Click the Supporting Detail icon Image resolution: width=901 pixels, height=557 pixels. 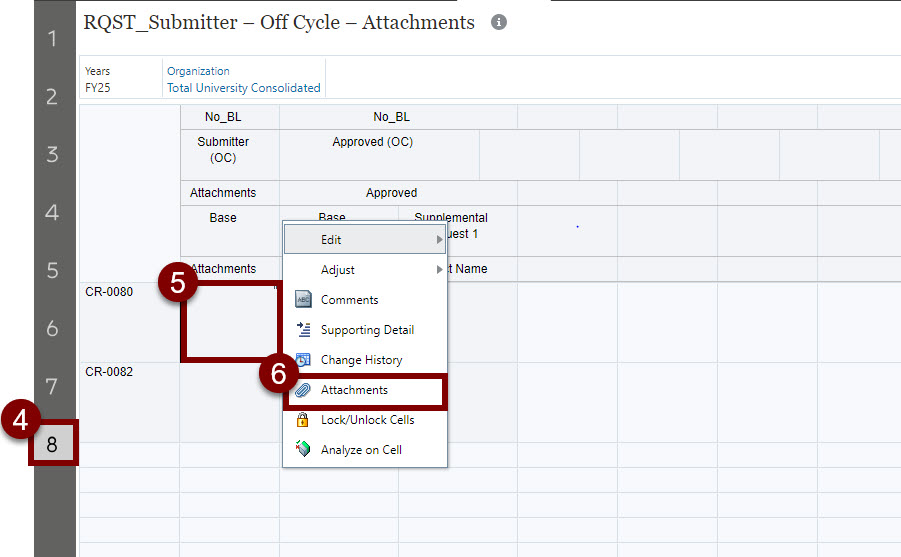pos(303,330)
